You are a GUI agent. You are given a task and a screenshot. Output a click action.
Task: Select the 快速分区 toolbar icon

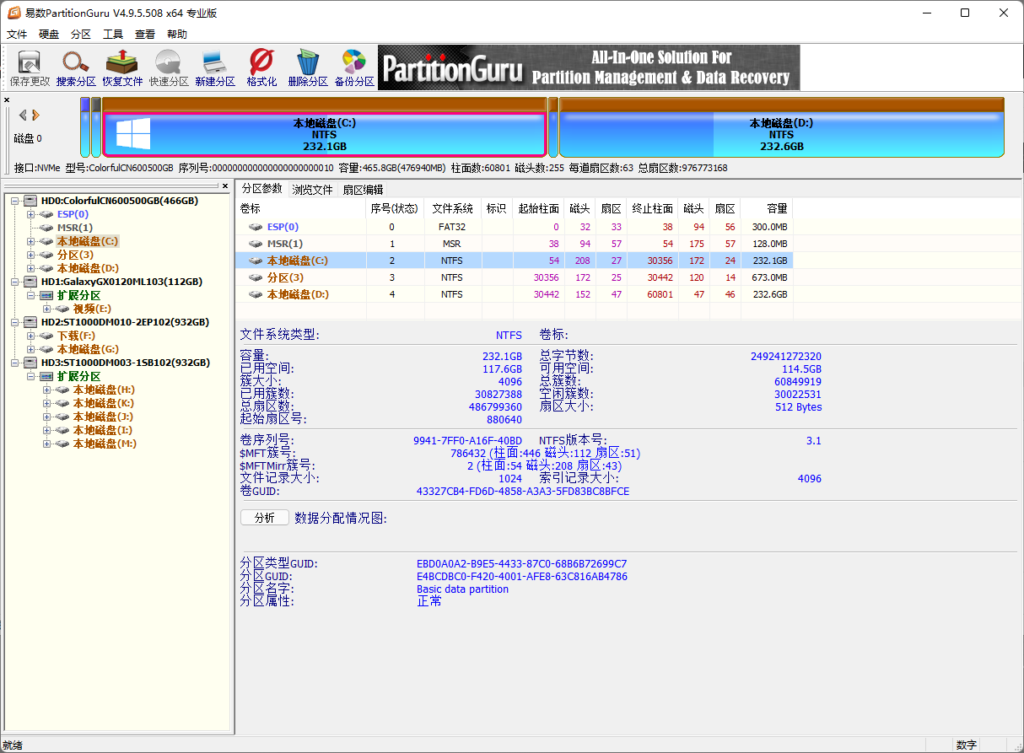tap(168, 68)
